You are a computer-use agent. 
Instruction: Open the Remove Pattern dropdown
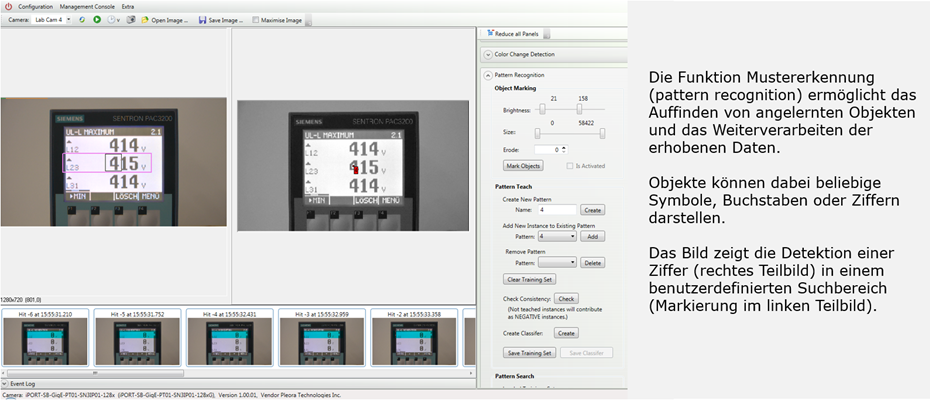(557, 263)
